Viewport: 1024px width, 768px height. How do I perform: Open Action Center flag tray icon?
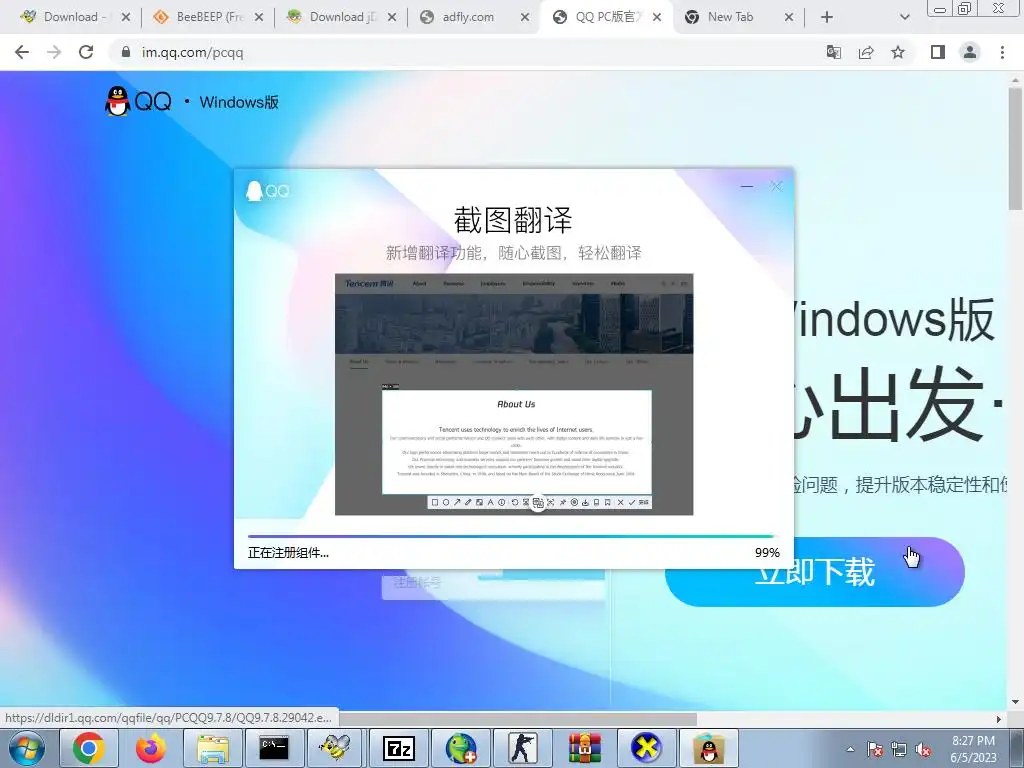click(875, 749)
